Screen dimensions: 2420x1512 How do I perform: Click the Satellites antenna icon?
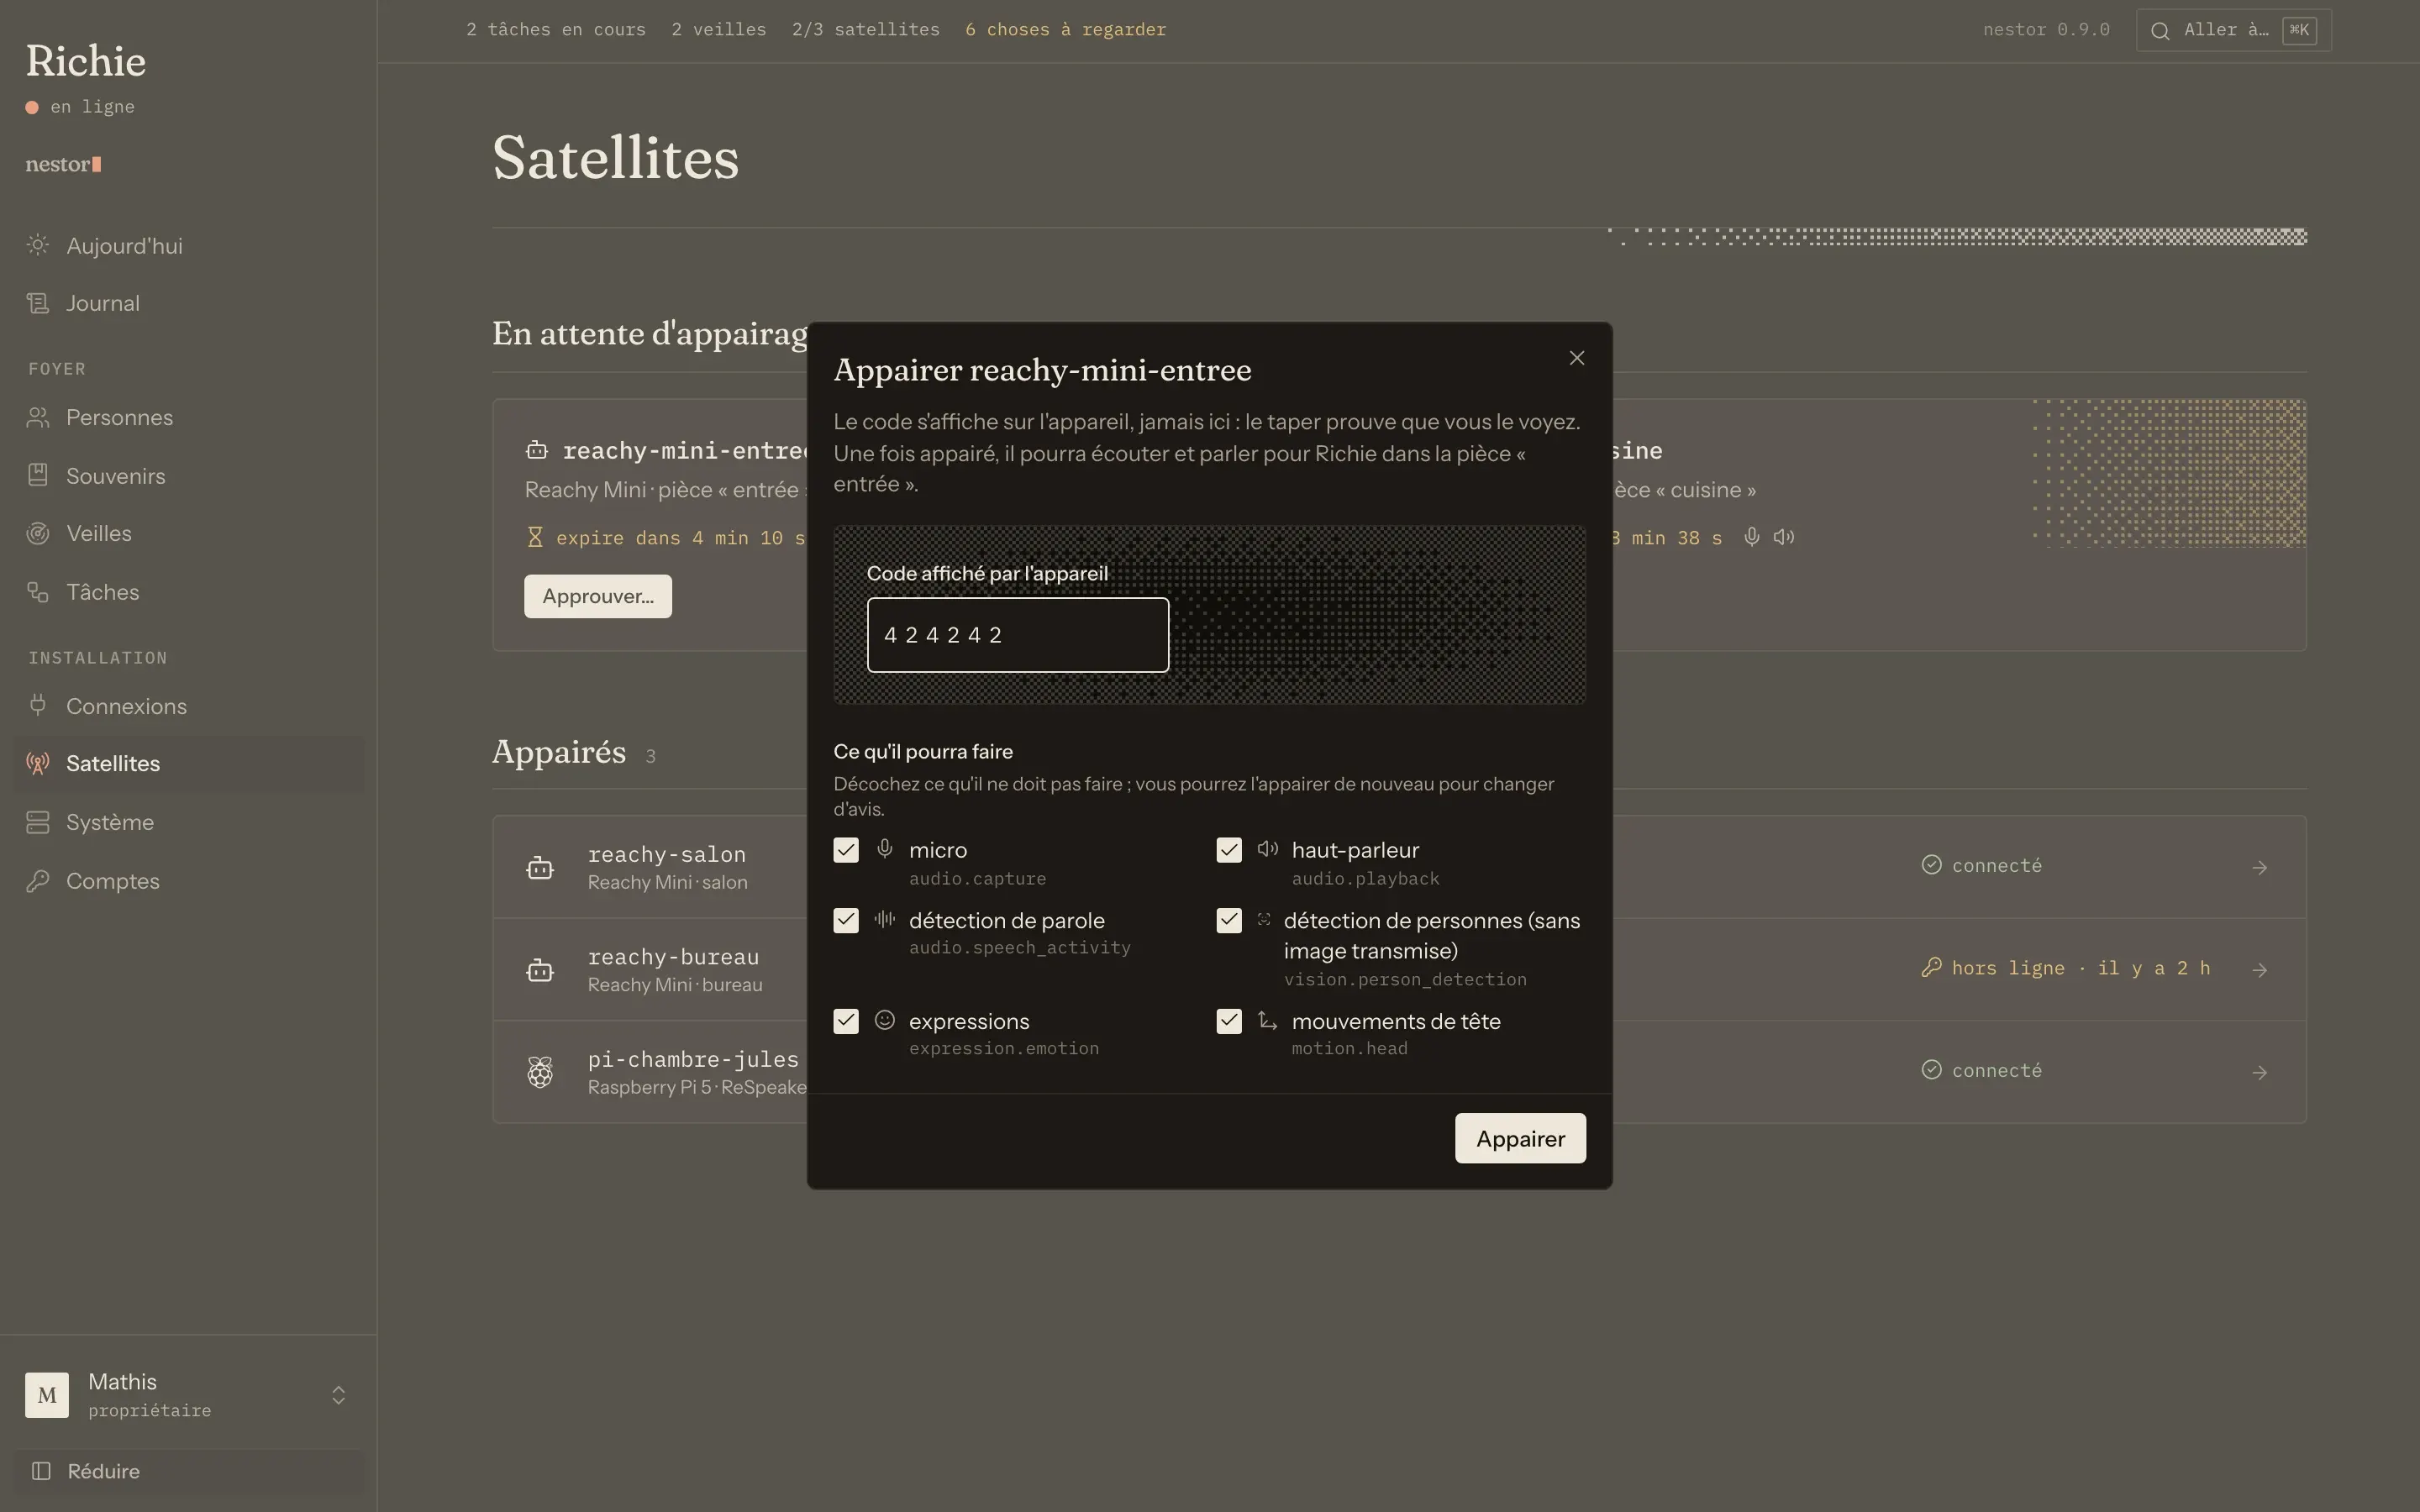[x=38, y=764]
